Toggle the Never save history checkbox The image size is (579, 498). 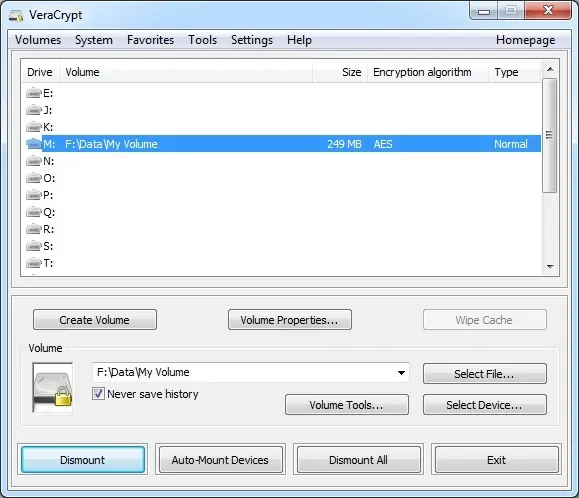click(x=98, y=394)
